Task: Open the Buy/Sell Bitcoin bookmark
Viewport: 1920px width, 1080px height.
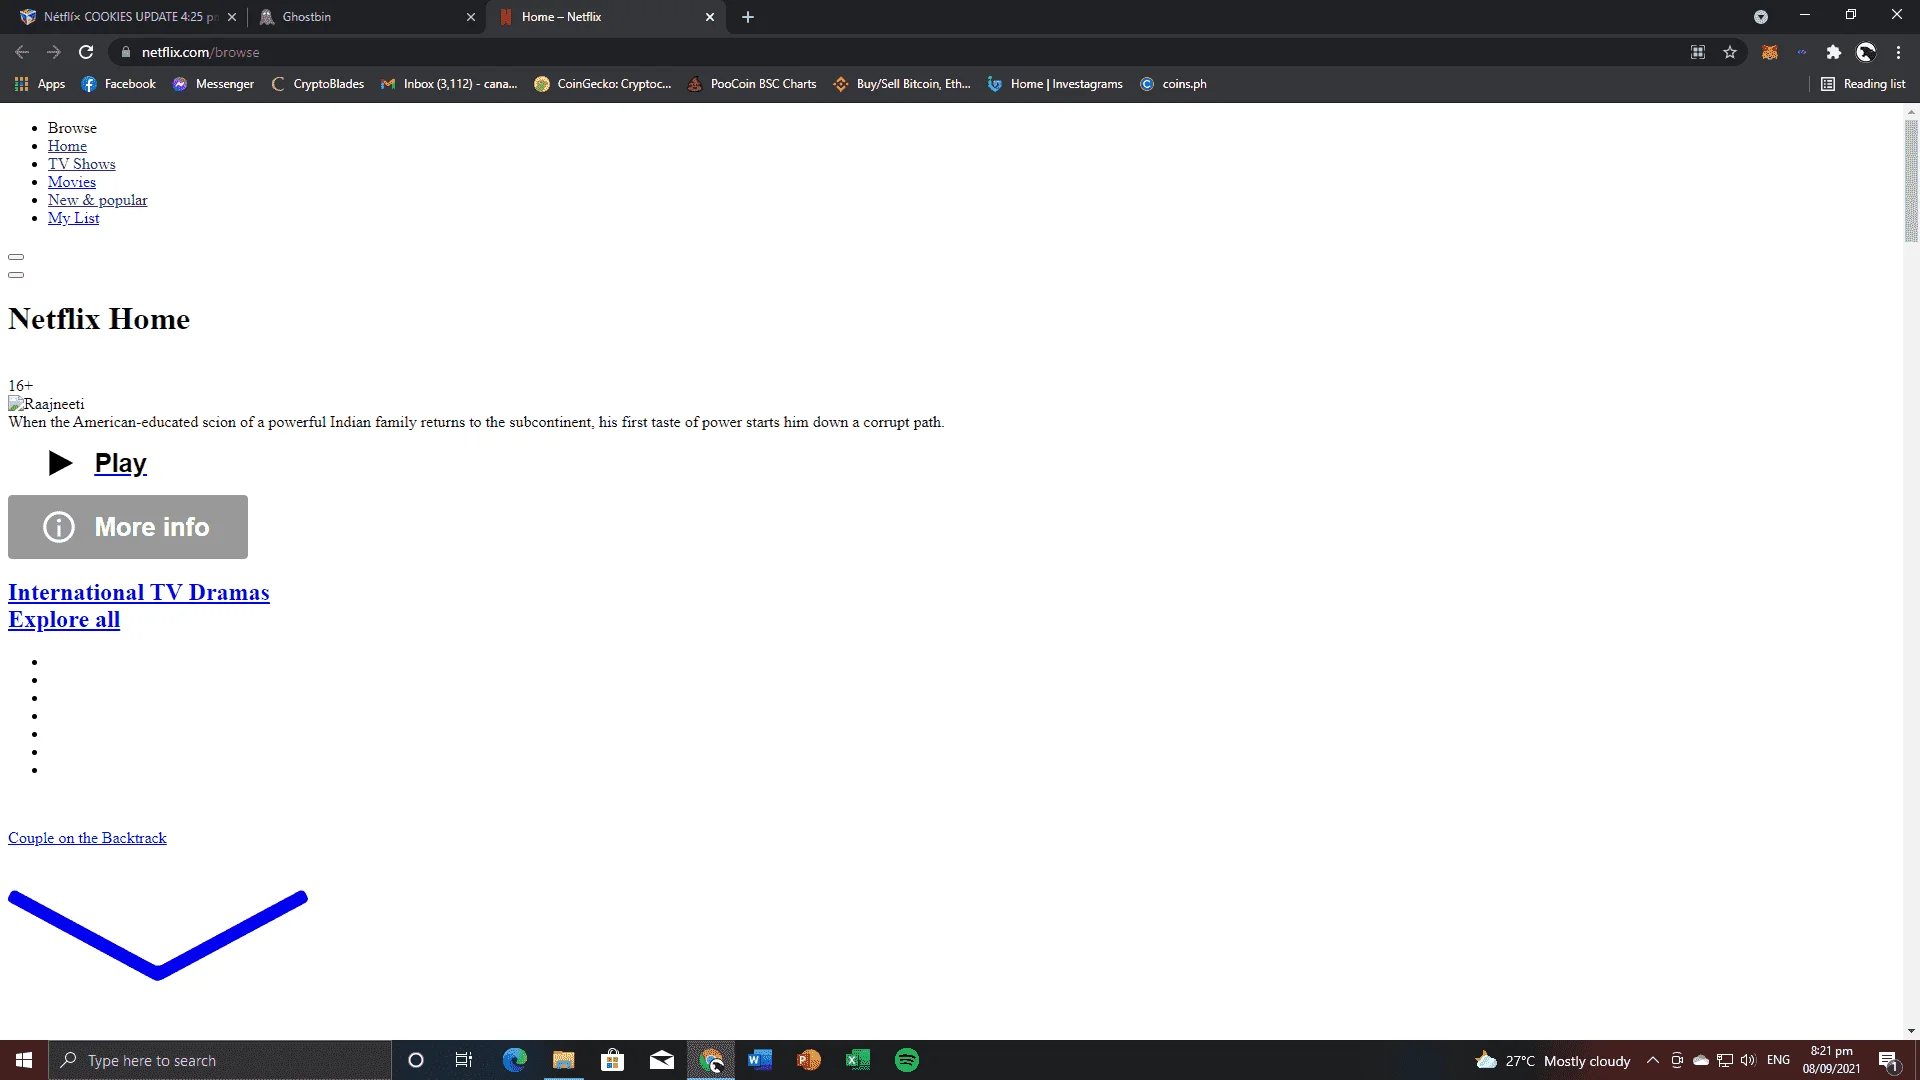Action: 902,84
